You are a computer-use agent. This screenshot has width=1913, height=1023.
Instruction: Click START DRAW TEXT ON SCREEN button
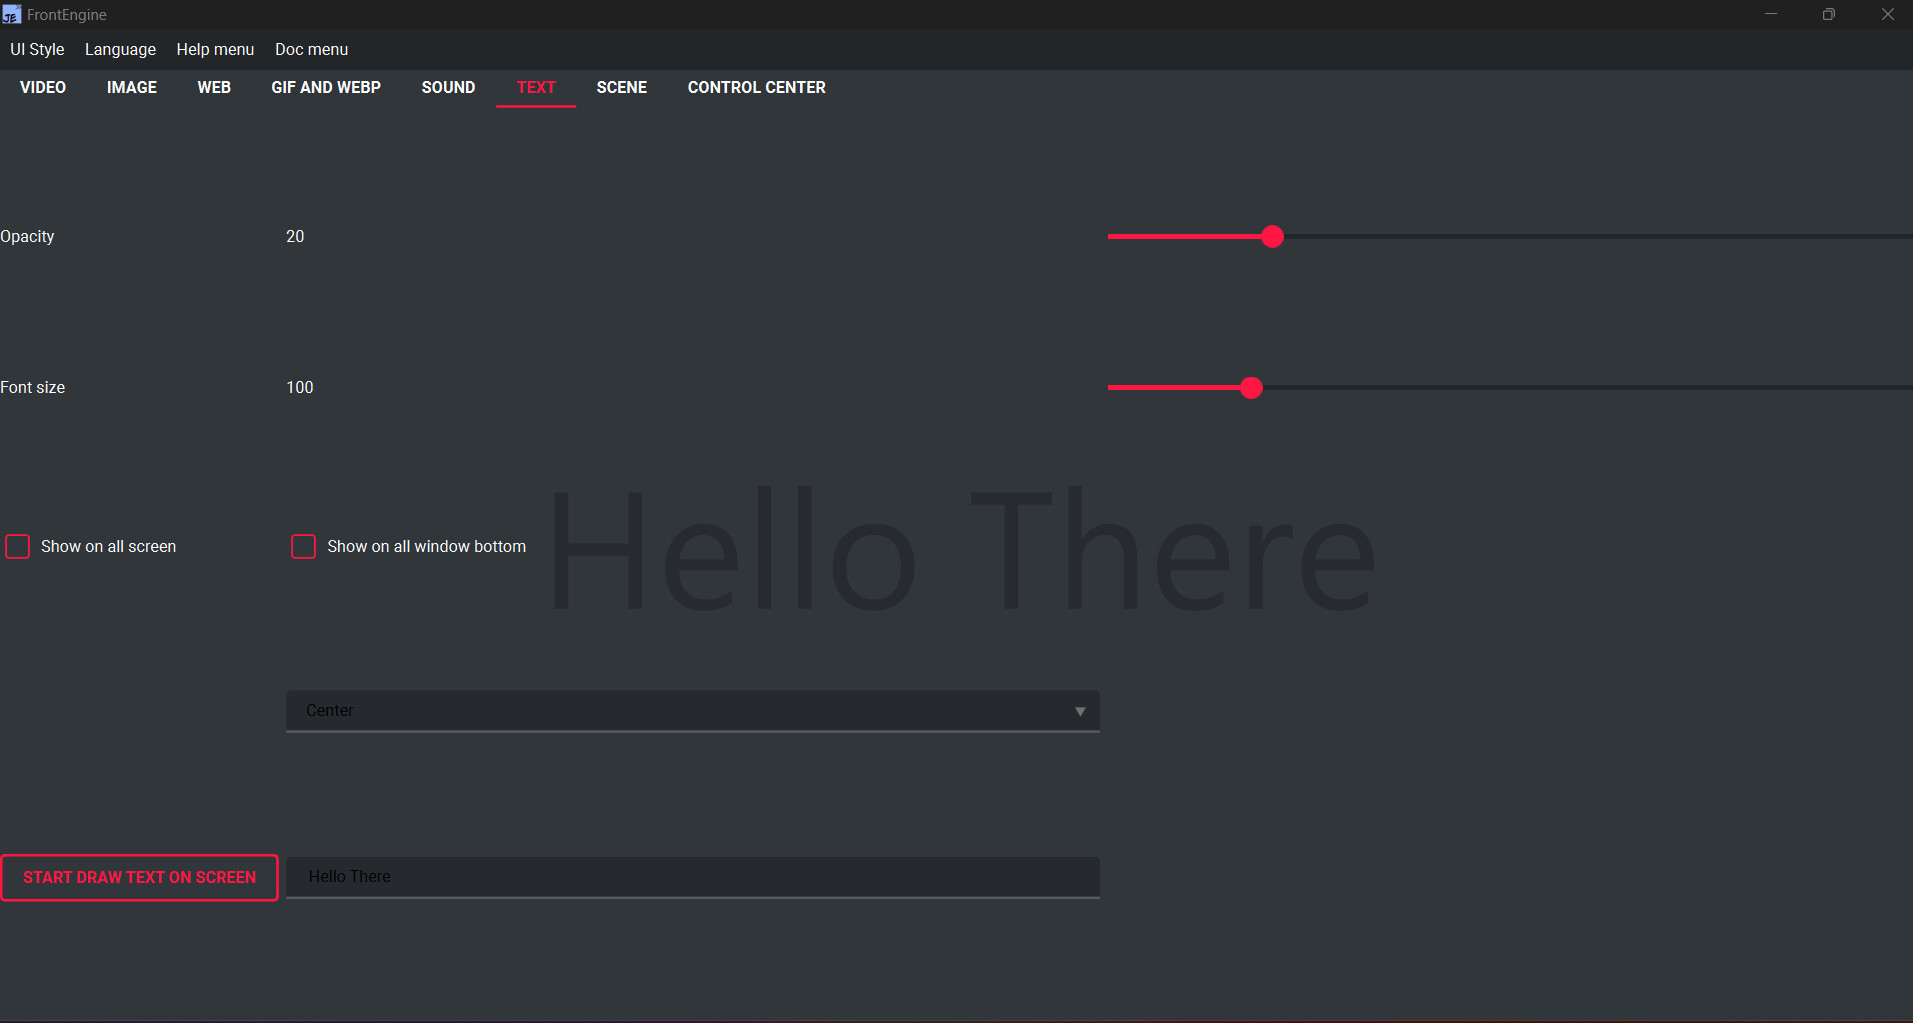pyautogui.click(x=139, y=877)
